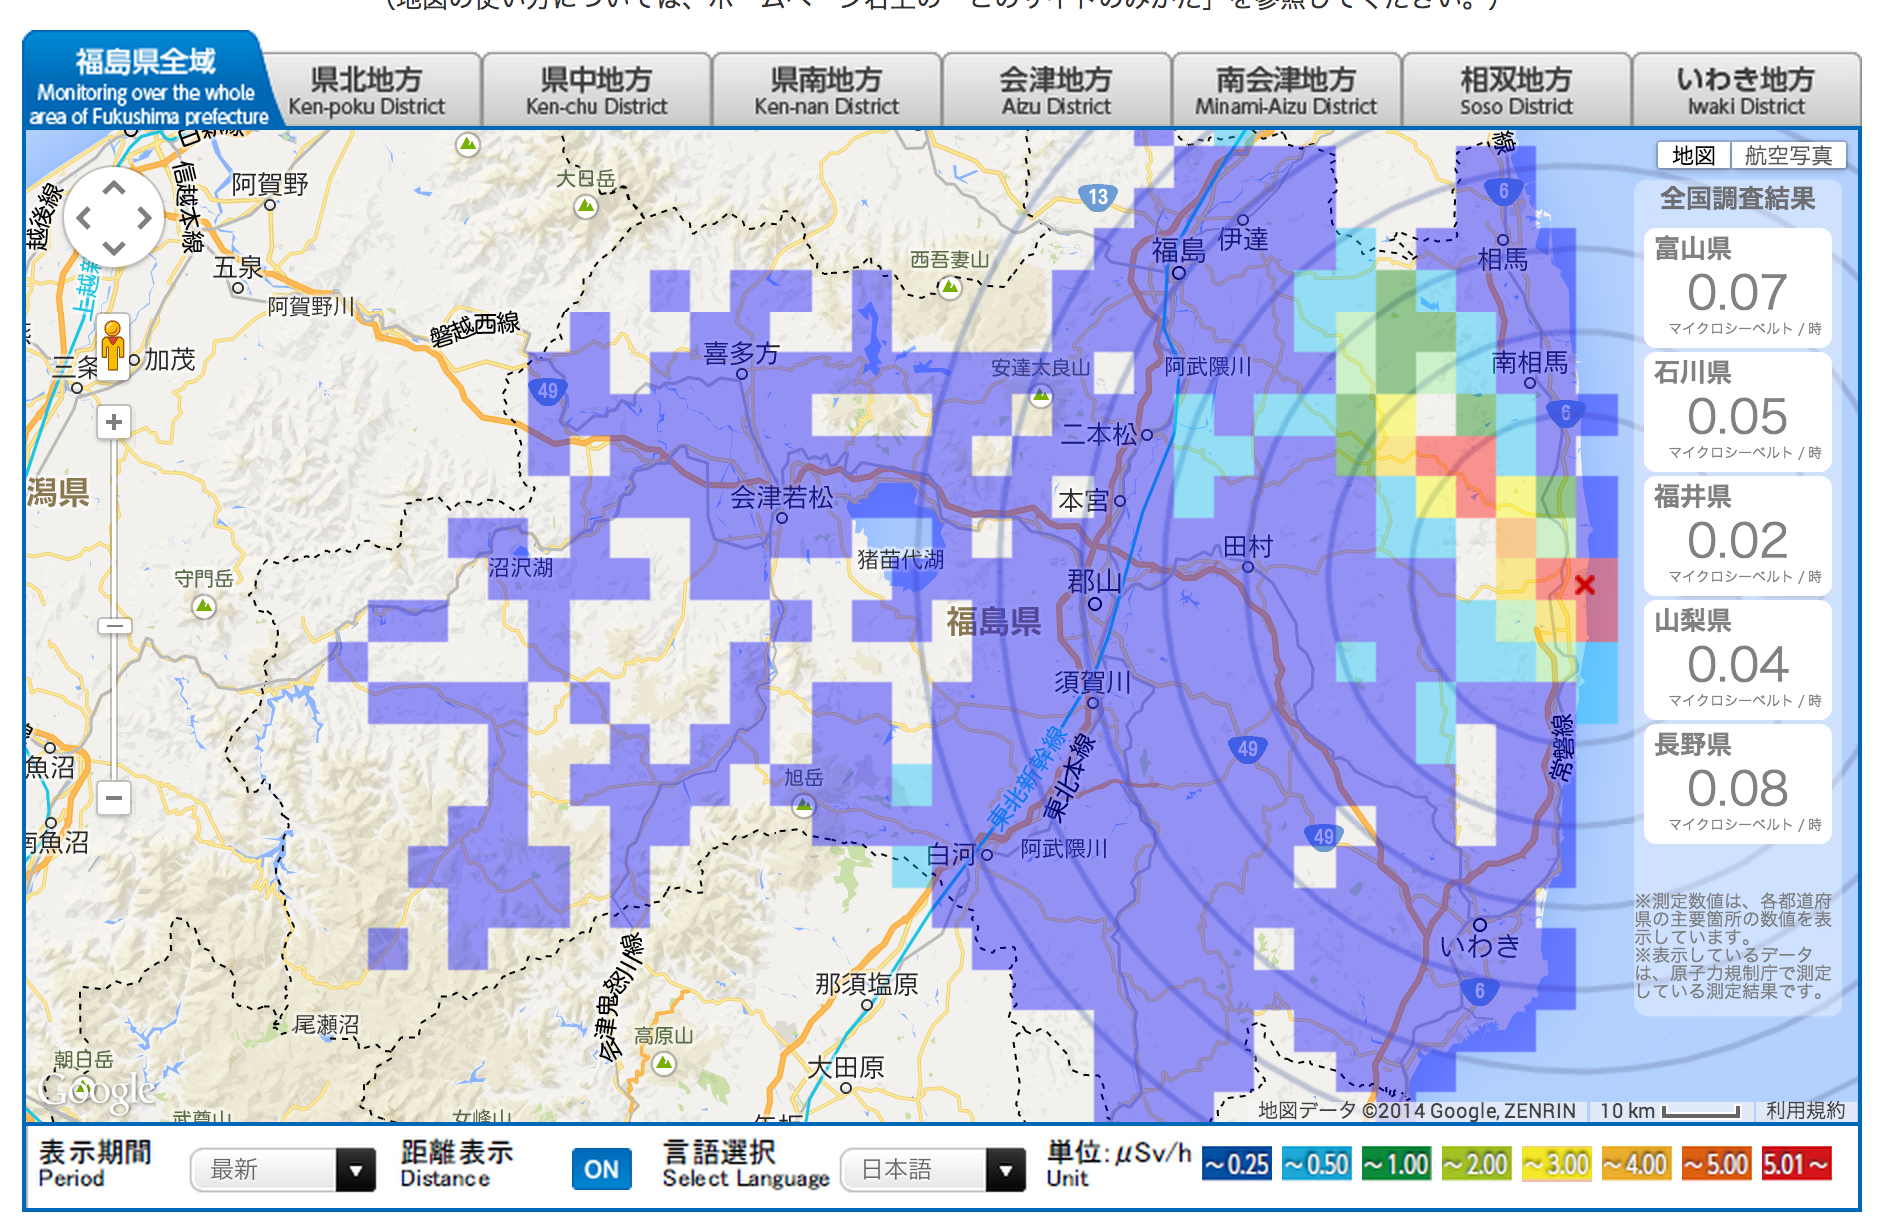Switch map to 航空写真 aerial view
The image size is (1888, 1222).
pyautogui.click(x=1788, y=156)
